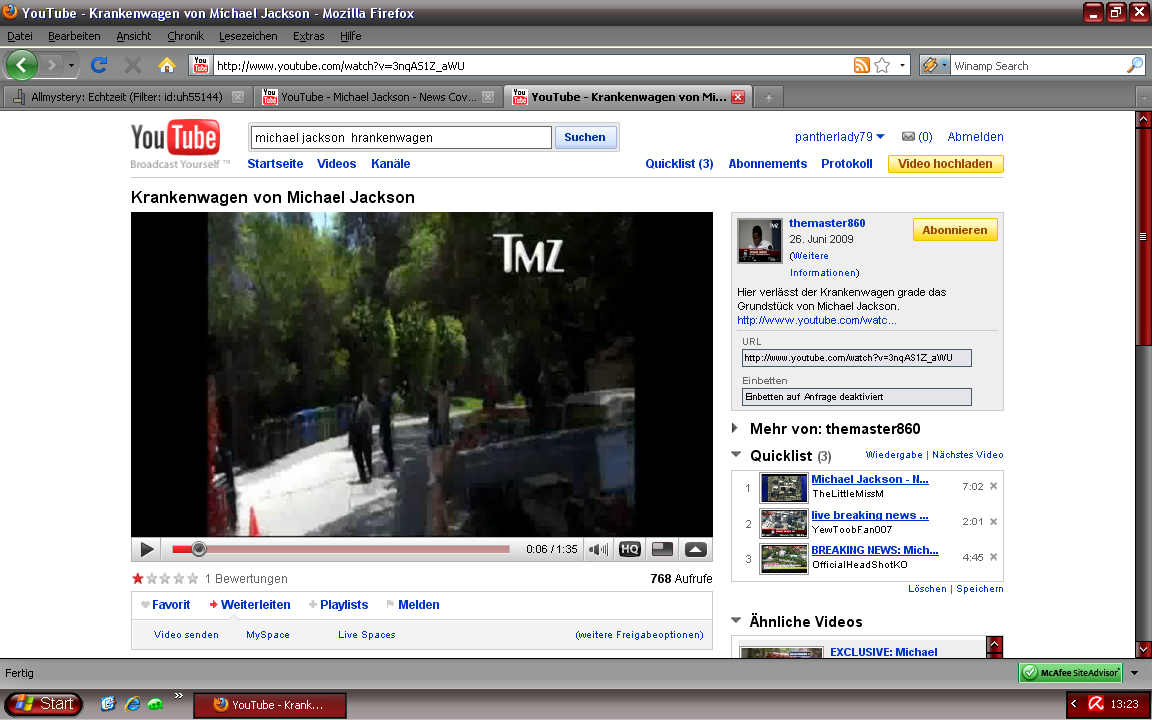Click the 'Video hochladen' button

pos(946,164)
